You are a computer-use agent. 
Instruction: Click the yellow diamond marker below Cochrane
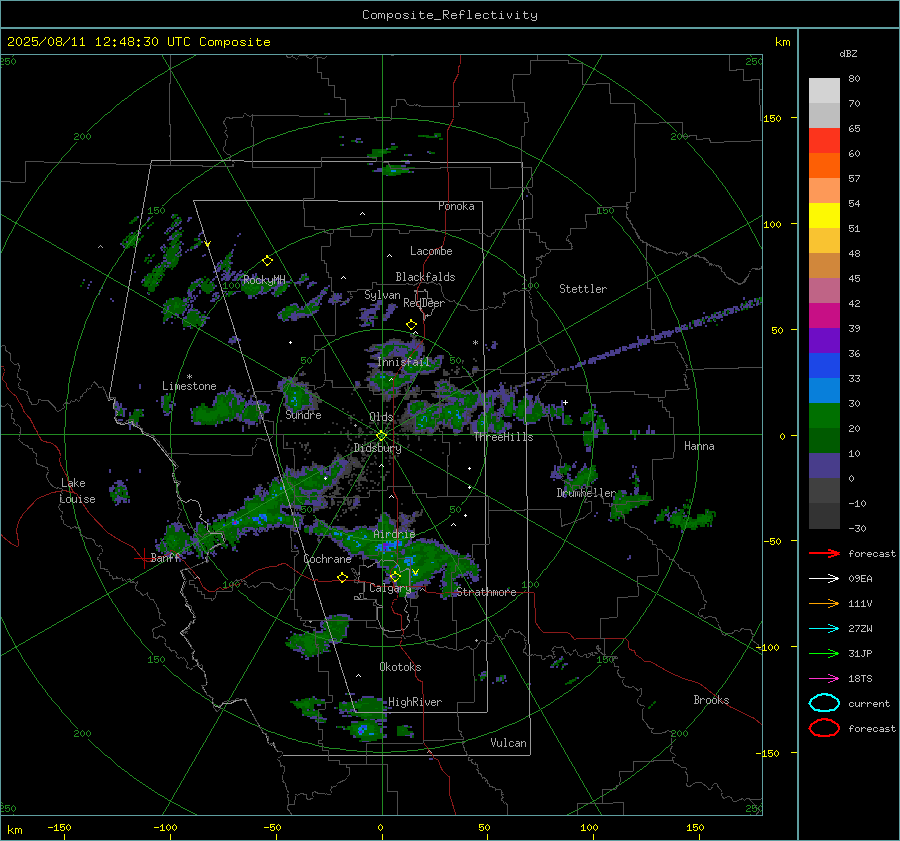(x=343, y=578)
